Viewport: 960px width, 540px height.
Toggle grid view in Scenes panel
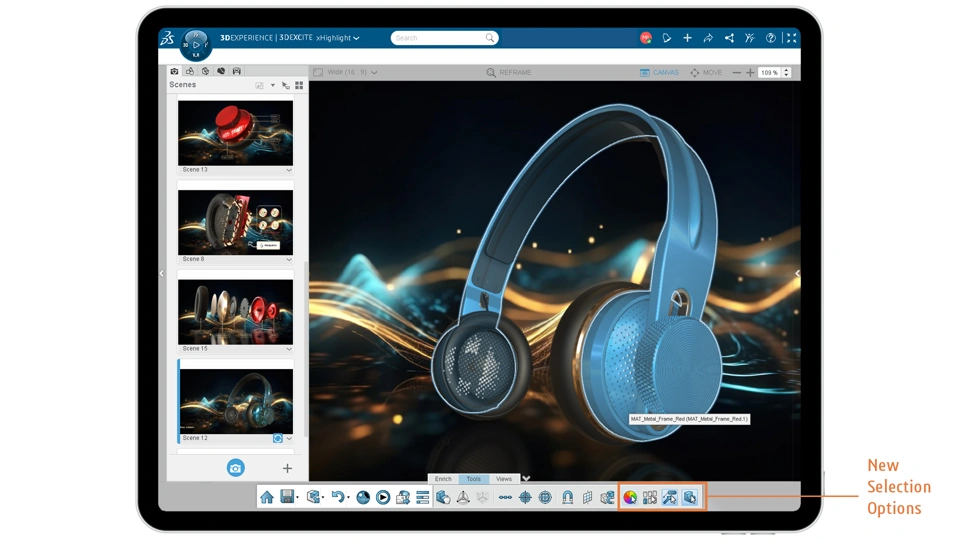[299, 85]
